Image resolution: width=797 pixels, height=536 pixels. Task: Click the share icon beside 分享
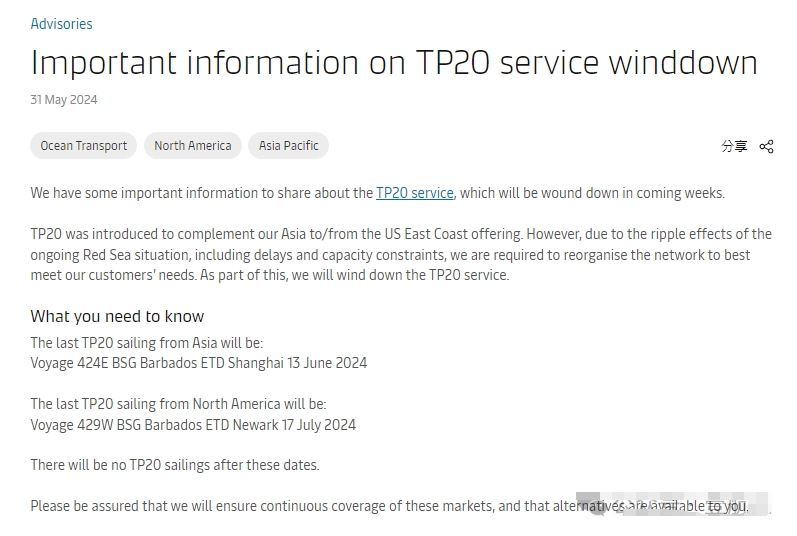click(766, 146)
